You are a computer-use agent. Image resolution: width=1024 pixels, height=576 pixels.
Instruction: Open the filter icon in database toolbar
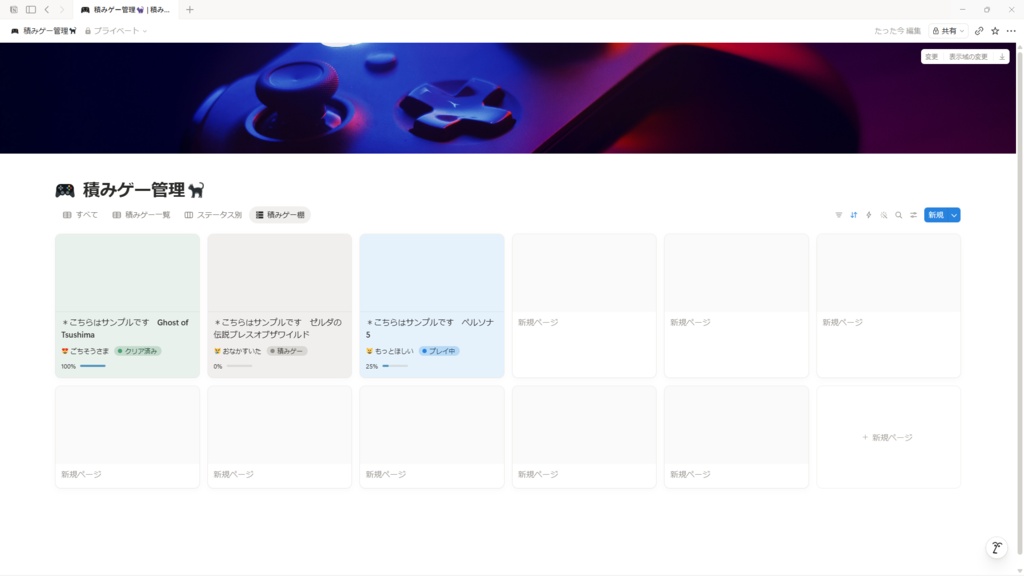(839, 215)
